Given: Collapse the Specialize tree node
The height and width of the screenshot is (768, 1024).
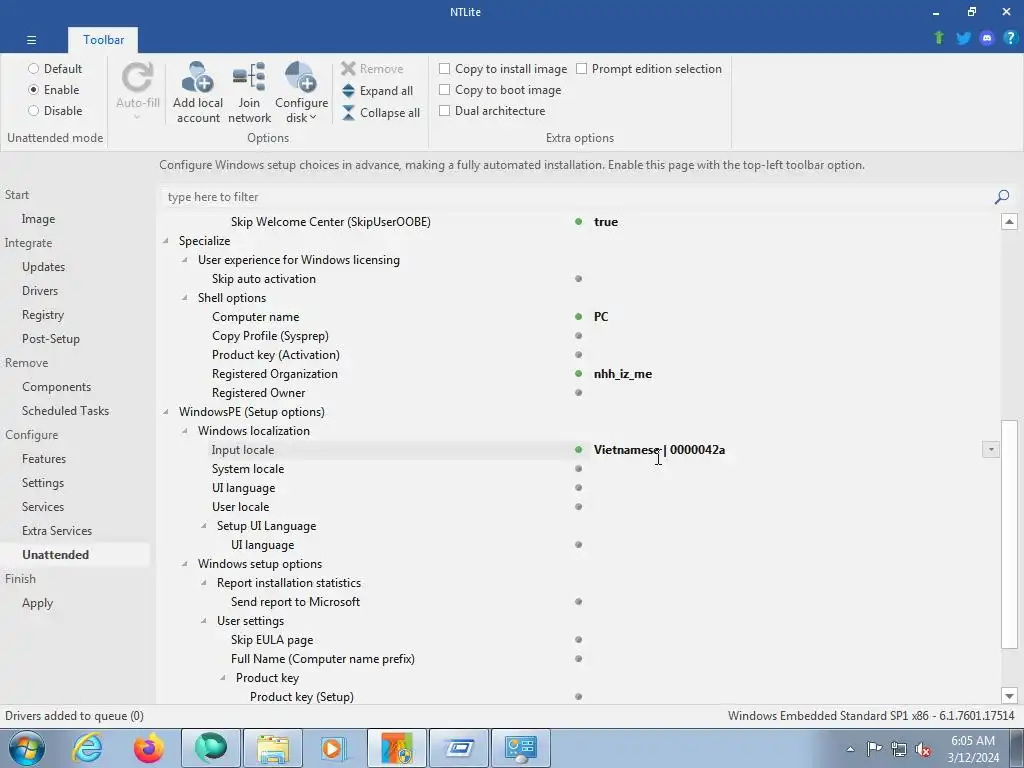Looking at the screenshot, I should [x=166, y=241].
